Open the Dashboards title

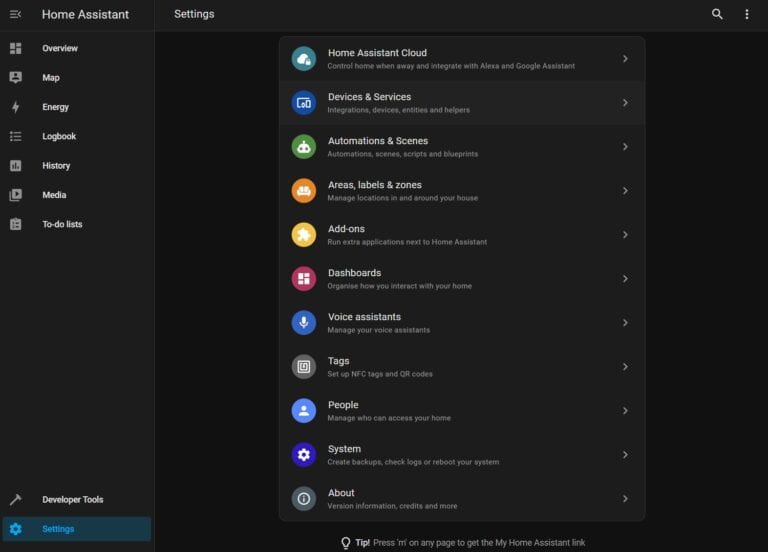pos(354,273)
